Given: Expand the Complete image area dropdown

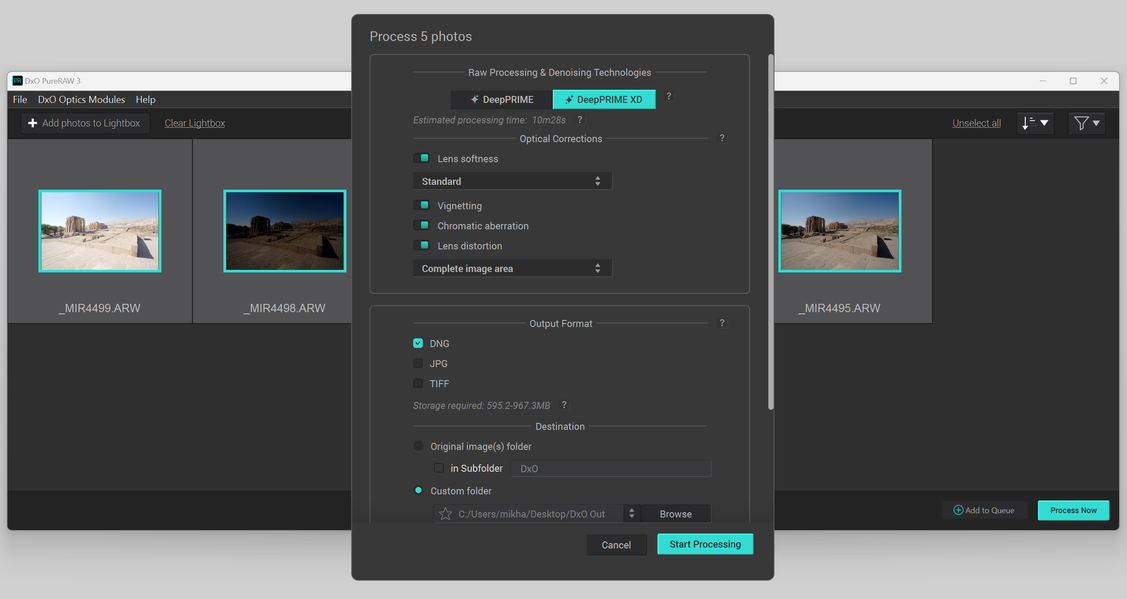Looking at the screenshot, I should pos(512,268).
